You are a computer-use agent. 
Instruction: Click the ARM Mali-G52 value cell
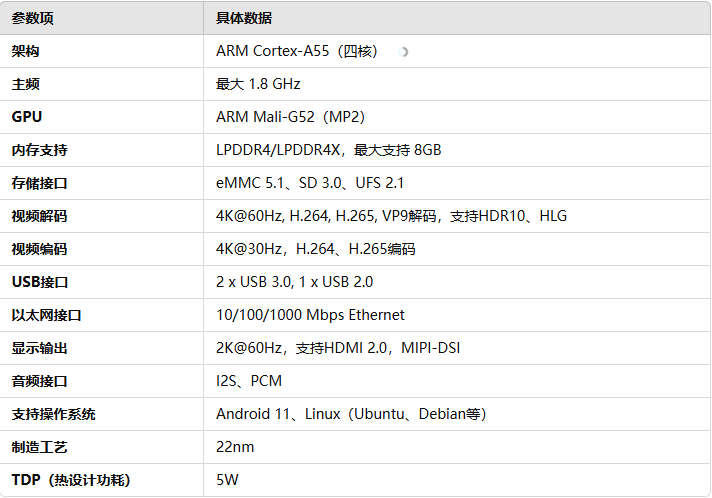291,117
